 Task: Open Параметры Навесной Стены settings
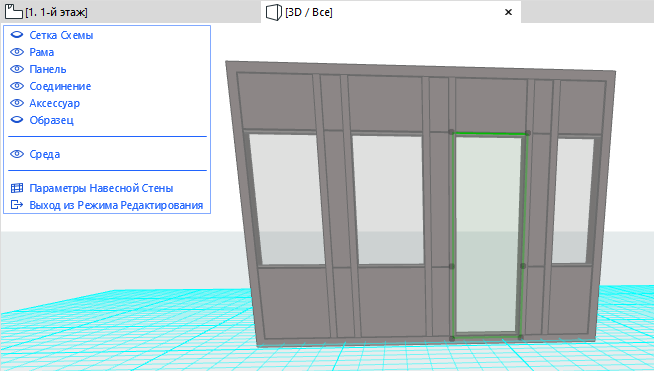click(x=101, y=188)
